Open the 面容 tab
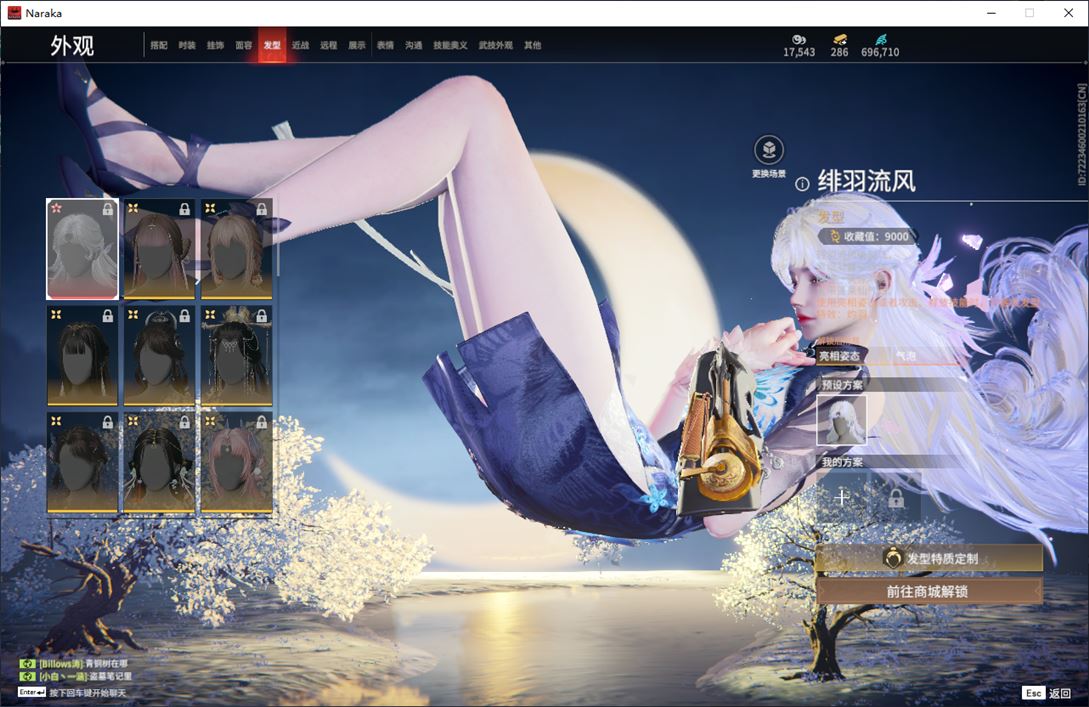The height and width of the screenshot is (707, 1089). 244,45
